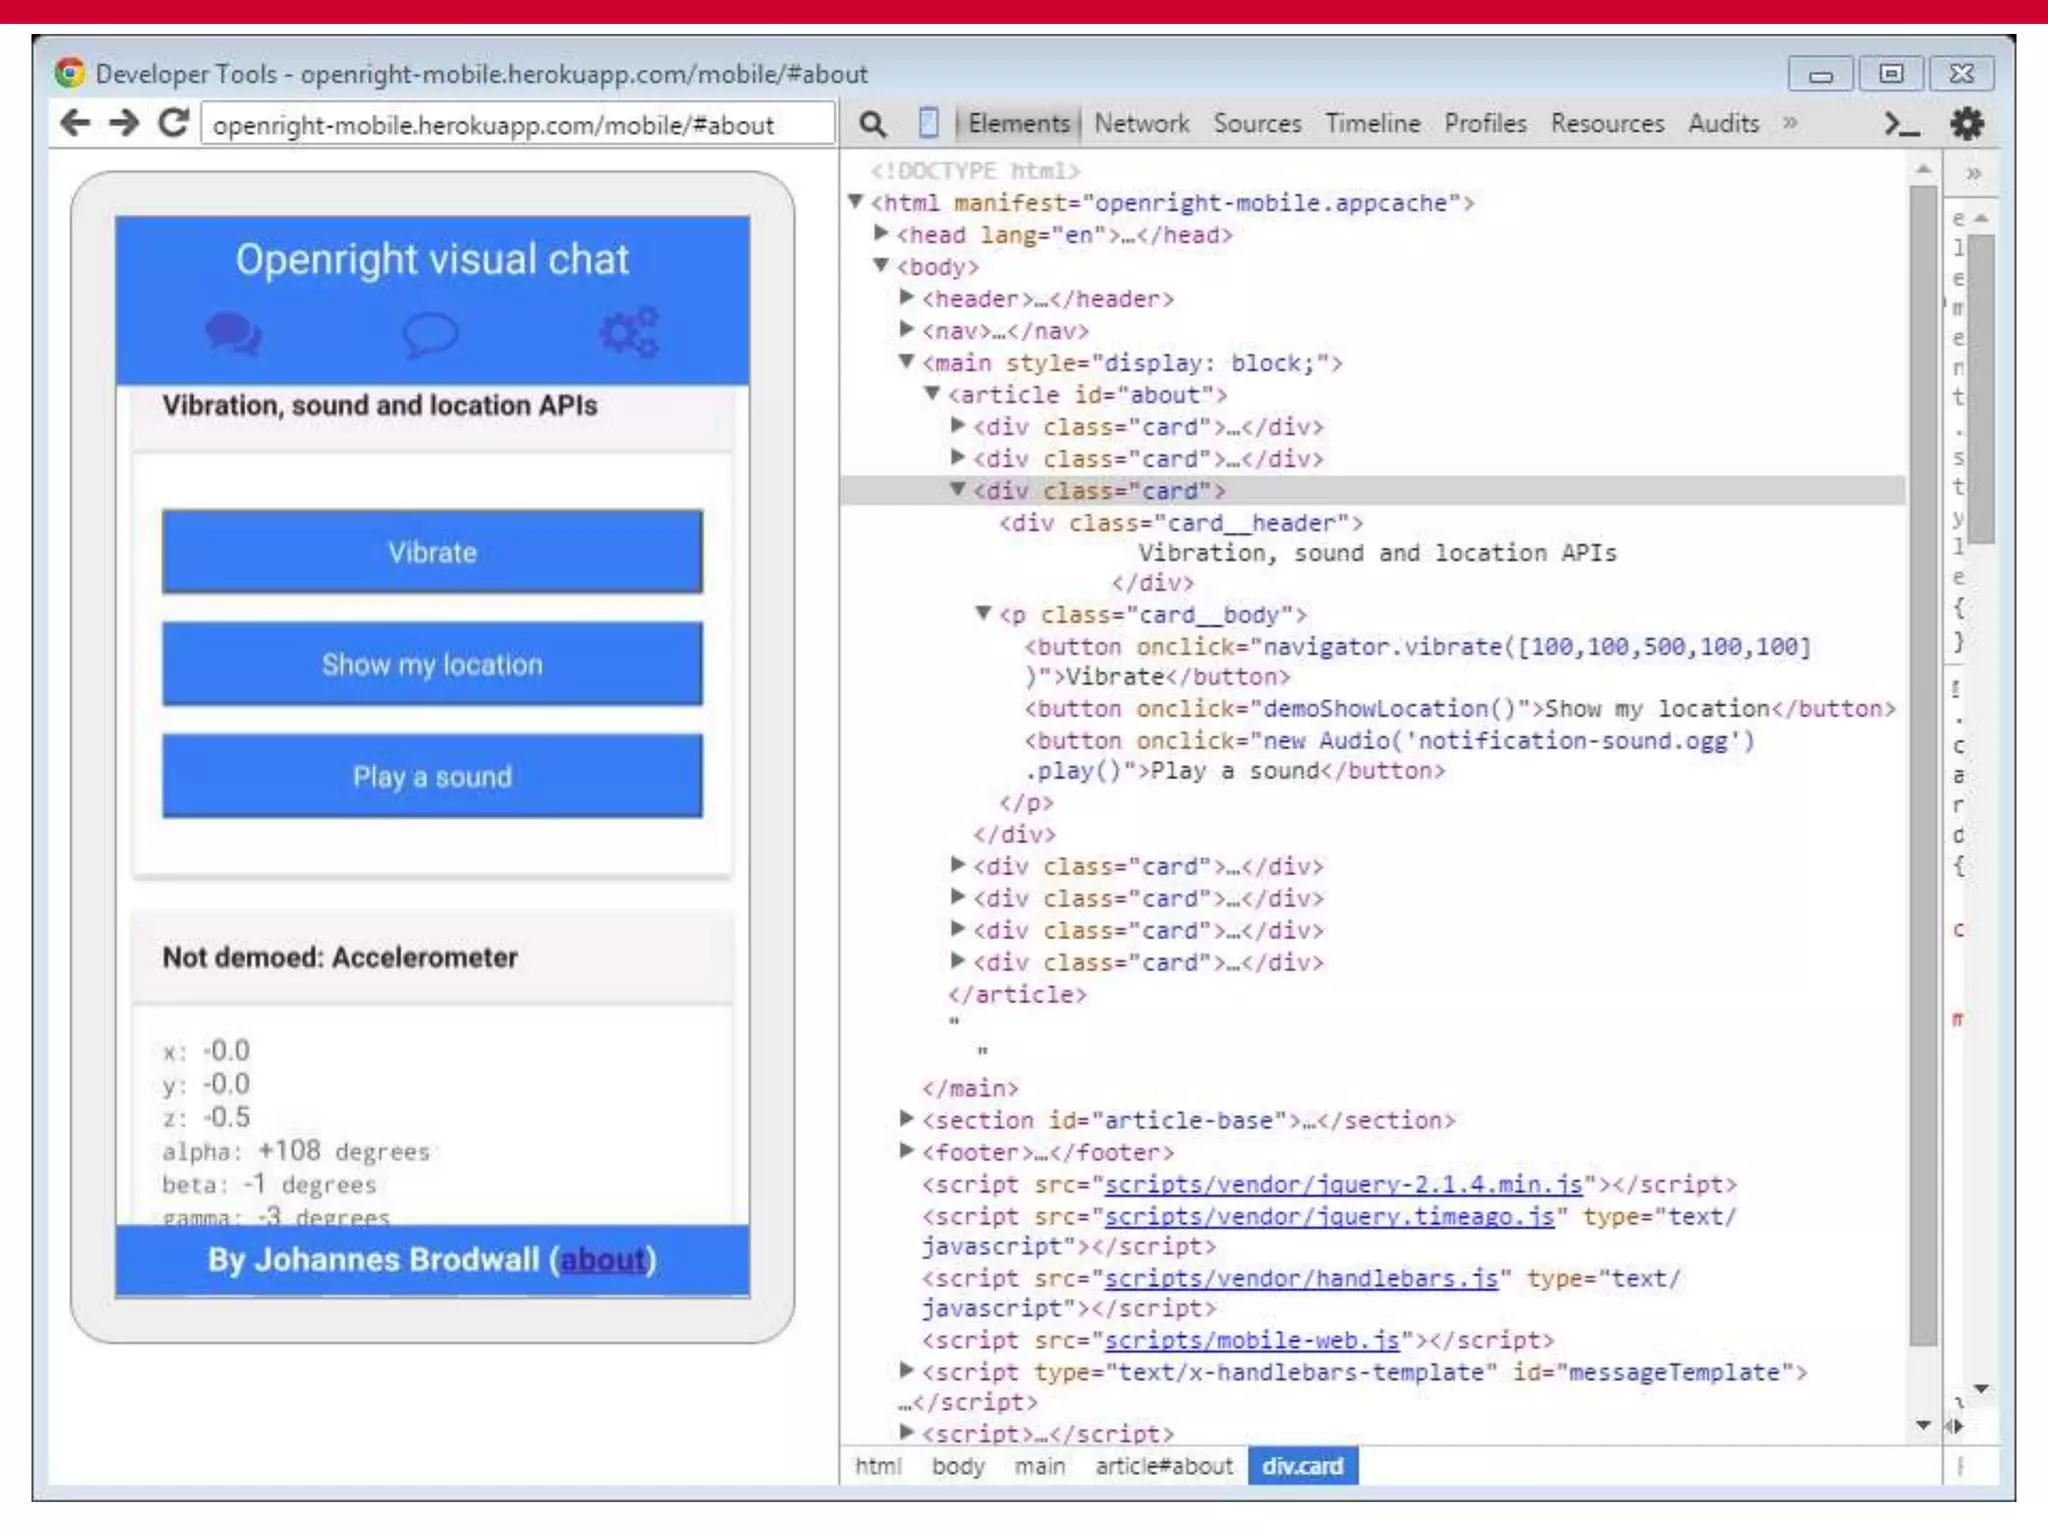
Task: Reload the page with refresh icon
Action: pyautogui.click(x=173, y=123)
